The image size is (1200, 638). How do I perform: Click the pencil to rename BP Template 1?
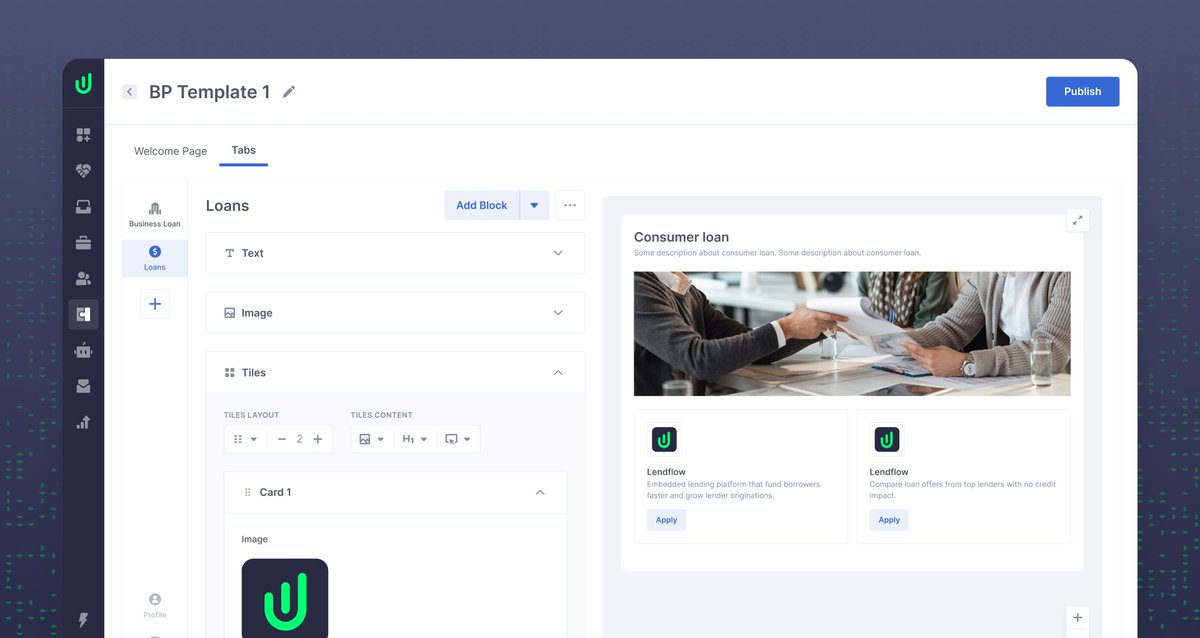[289, 91]
